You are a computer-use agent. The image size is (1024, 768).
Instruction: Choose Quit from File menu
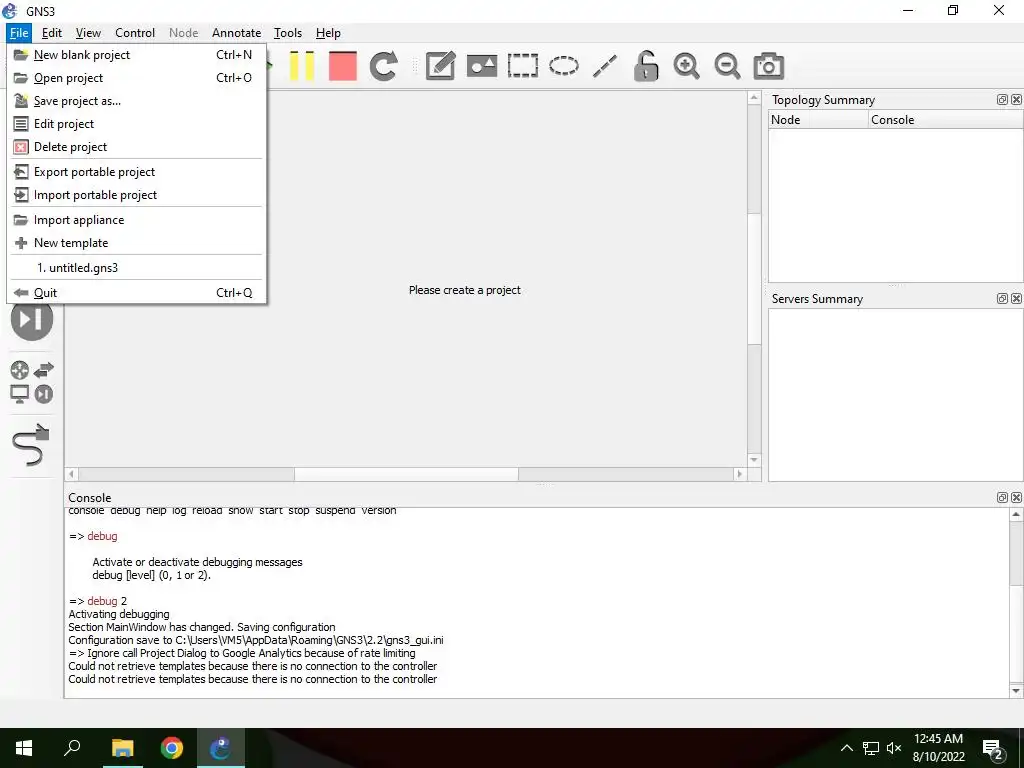[x=136, y=293]
